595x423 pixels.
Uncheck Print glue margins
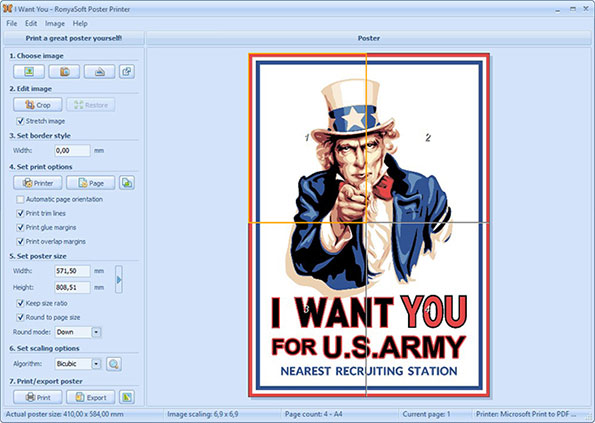pos(20,227)
